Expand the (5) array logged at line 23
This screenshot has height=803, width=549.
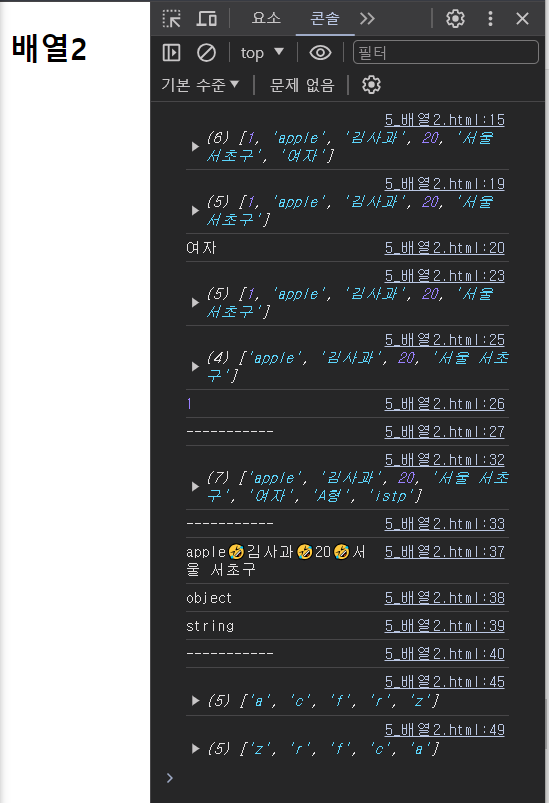tap(195, 303)
